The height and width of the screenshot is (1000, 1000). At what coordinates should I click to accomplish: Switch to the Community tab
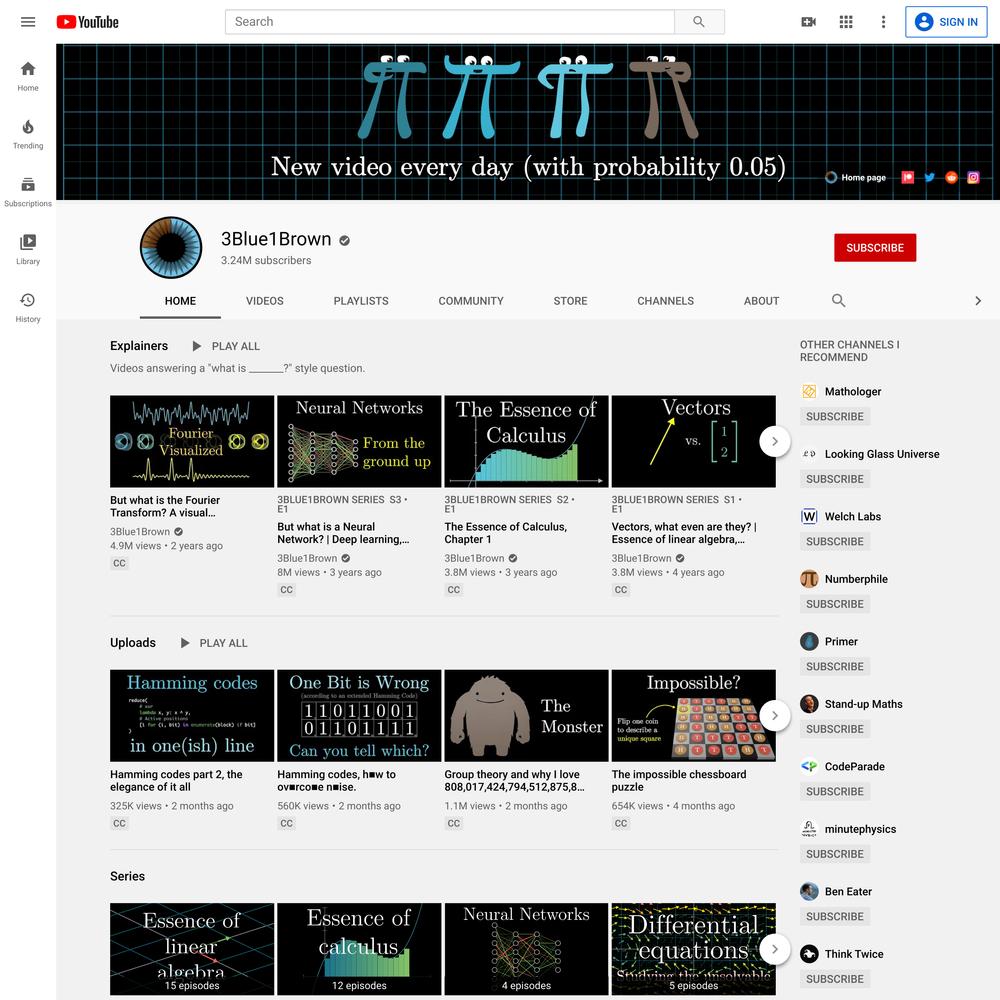[471, 301]
